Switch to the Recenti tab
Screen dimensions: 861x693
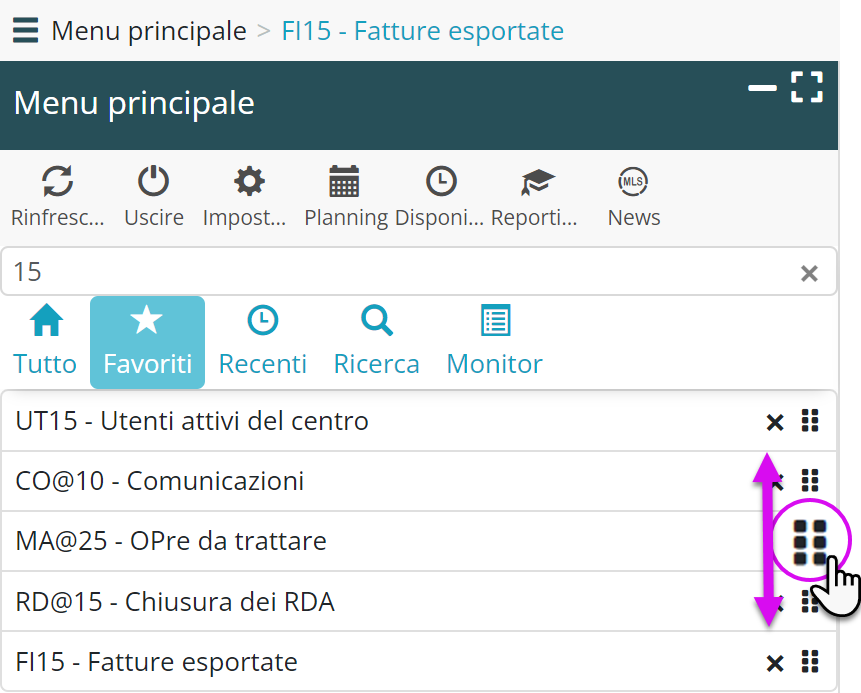(262, 342)
